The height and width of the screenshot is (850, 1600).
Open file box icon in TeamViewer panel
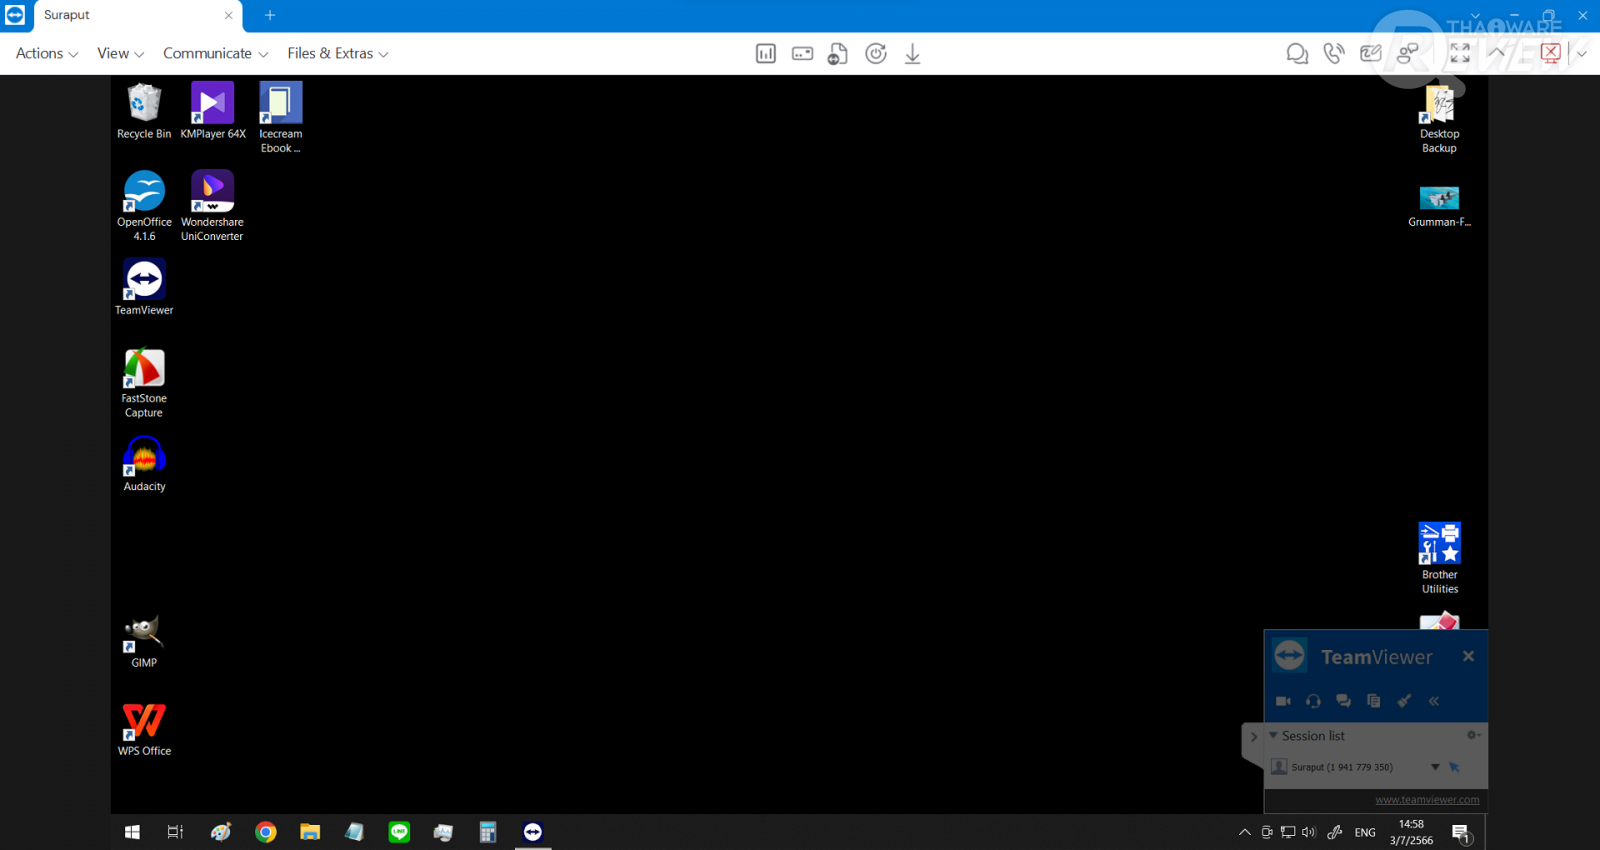coord(1373,701)
